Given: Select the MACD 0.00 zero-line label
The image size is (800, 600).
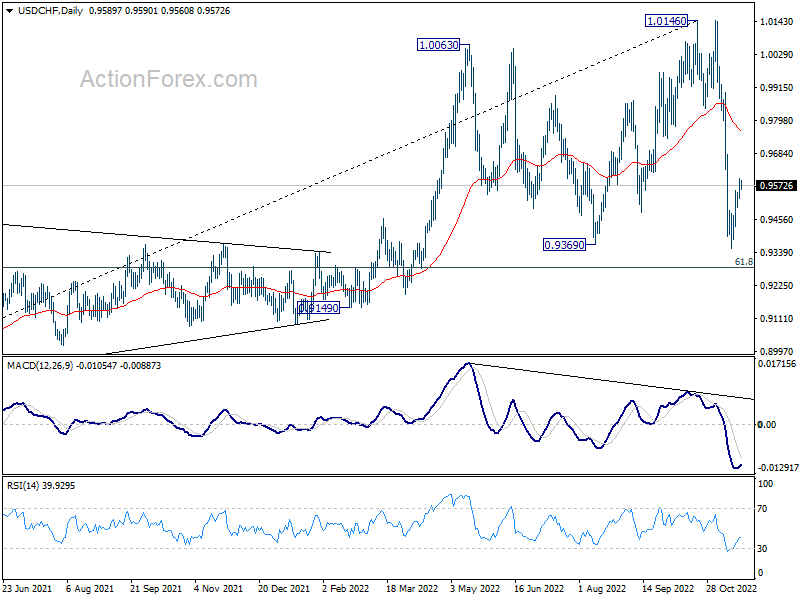Looking at the screenshot, I should pos(767,424).
